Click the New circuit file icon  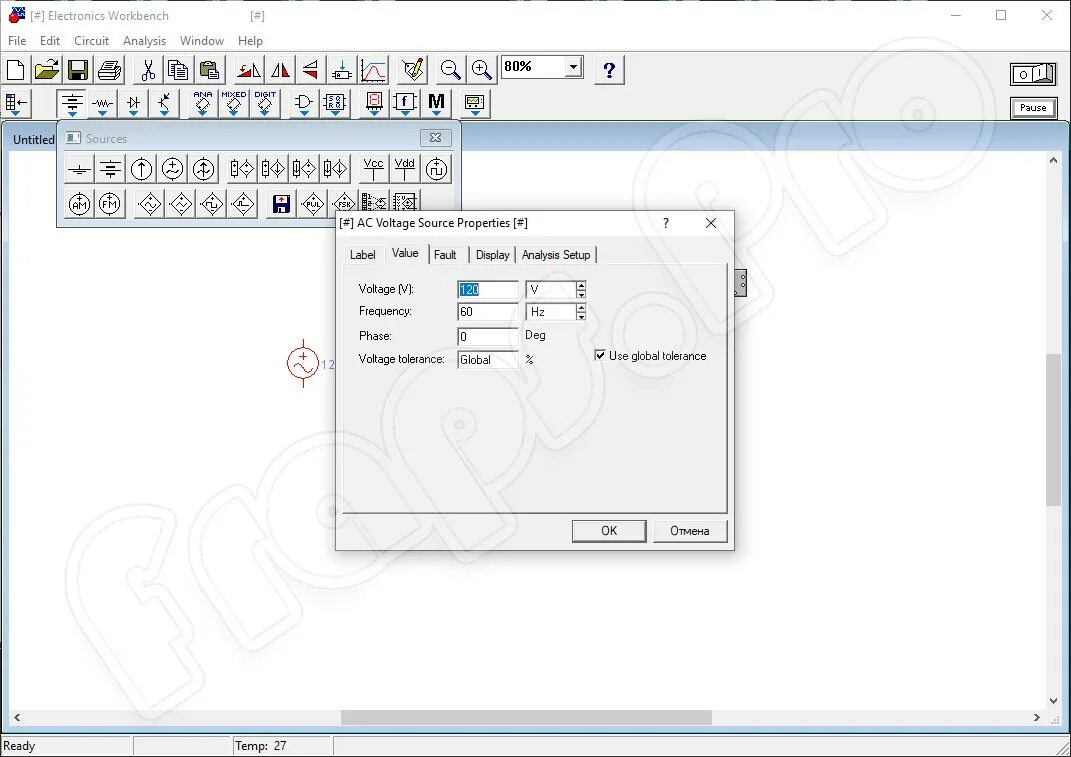[16, 70]
